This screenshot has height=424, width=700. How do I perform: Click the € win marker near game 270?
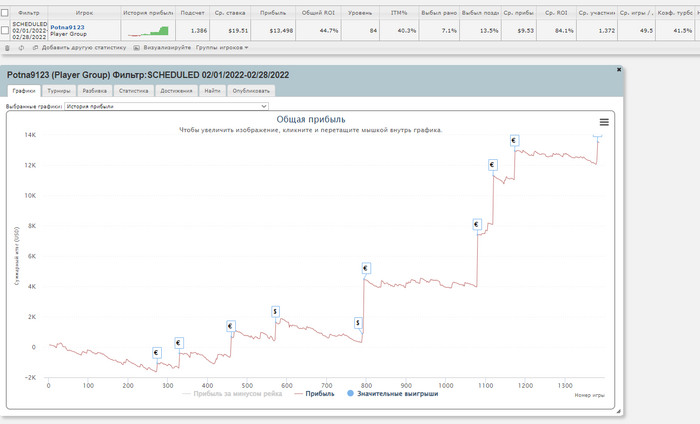pos(156,353)
